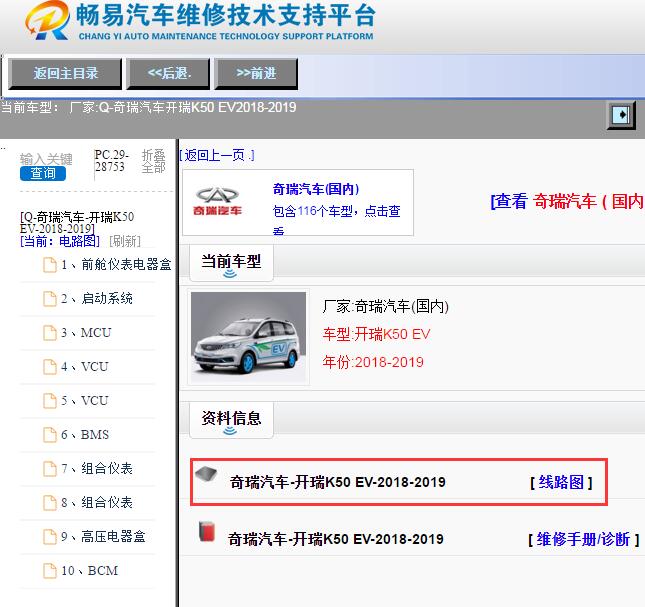Collapse all items via 折叠全部
Screen dimensions: 645x607
coord(153,161)
